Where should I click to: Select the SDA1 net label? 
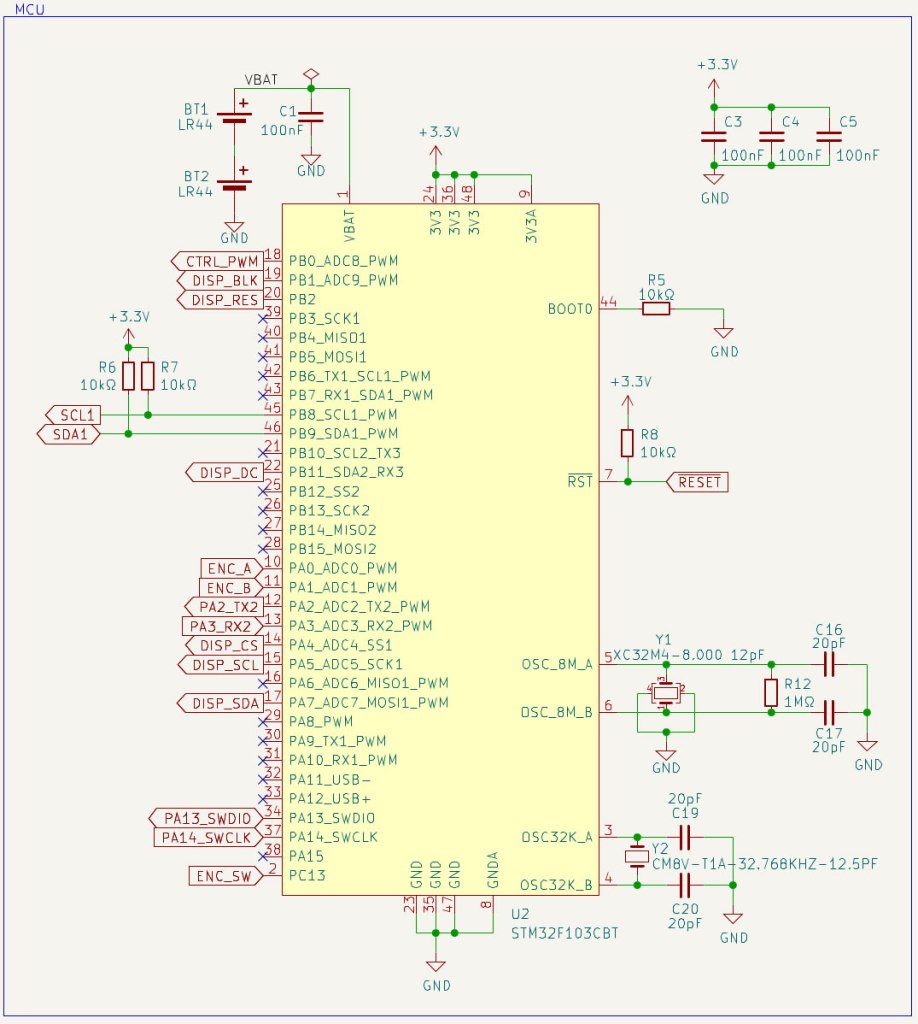pyautogui.click(x=69, y=434)
